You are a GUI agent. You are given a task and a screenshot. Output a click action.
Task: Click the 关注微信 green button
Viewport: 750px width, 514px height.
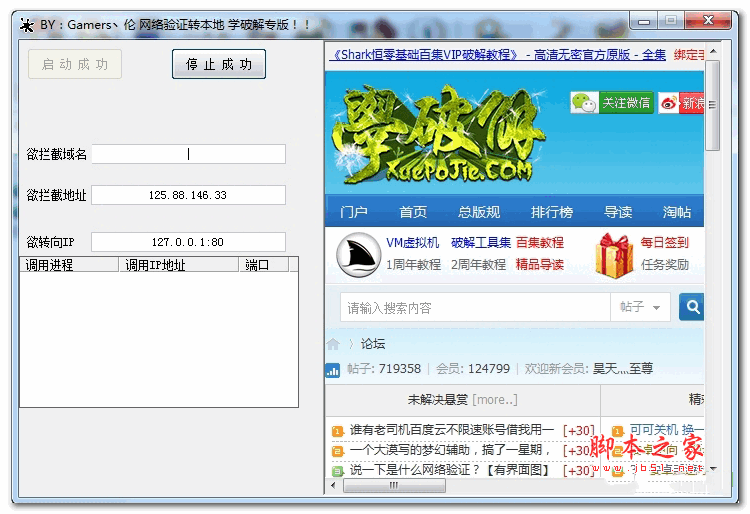pos(626,103)
